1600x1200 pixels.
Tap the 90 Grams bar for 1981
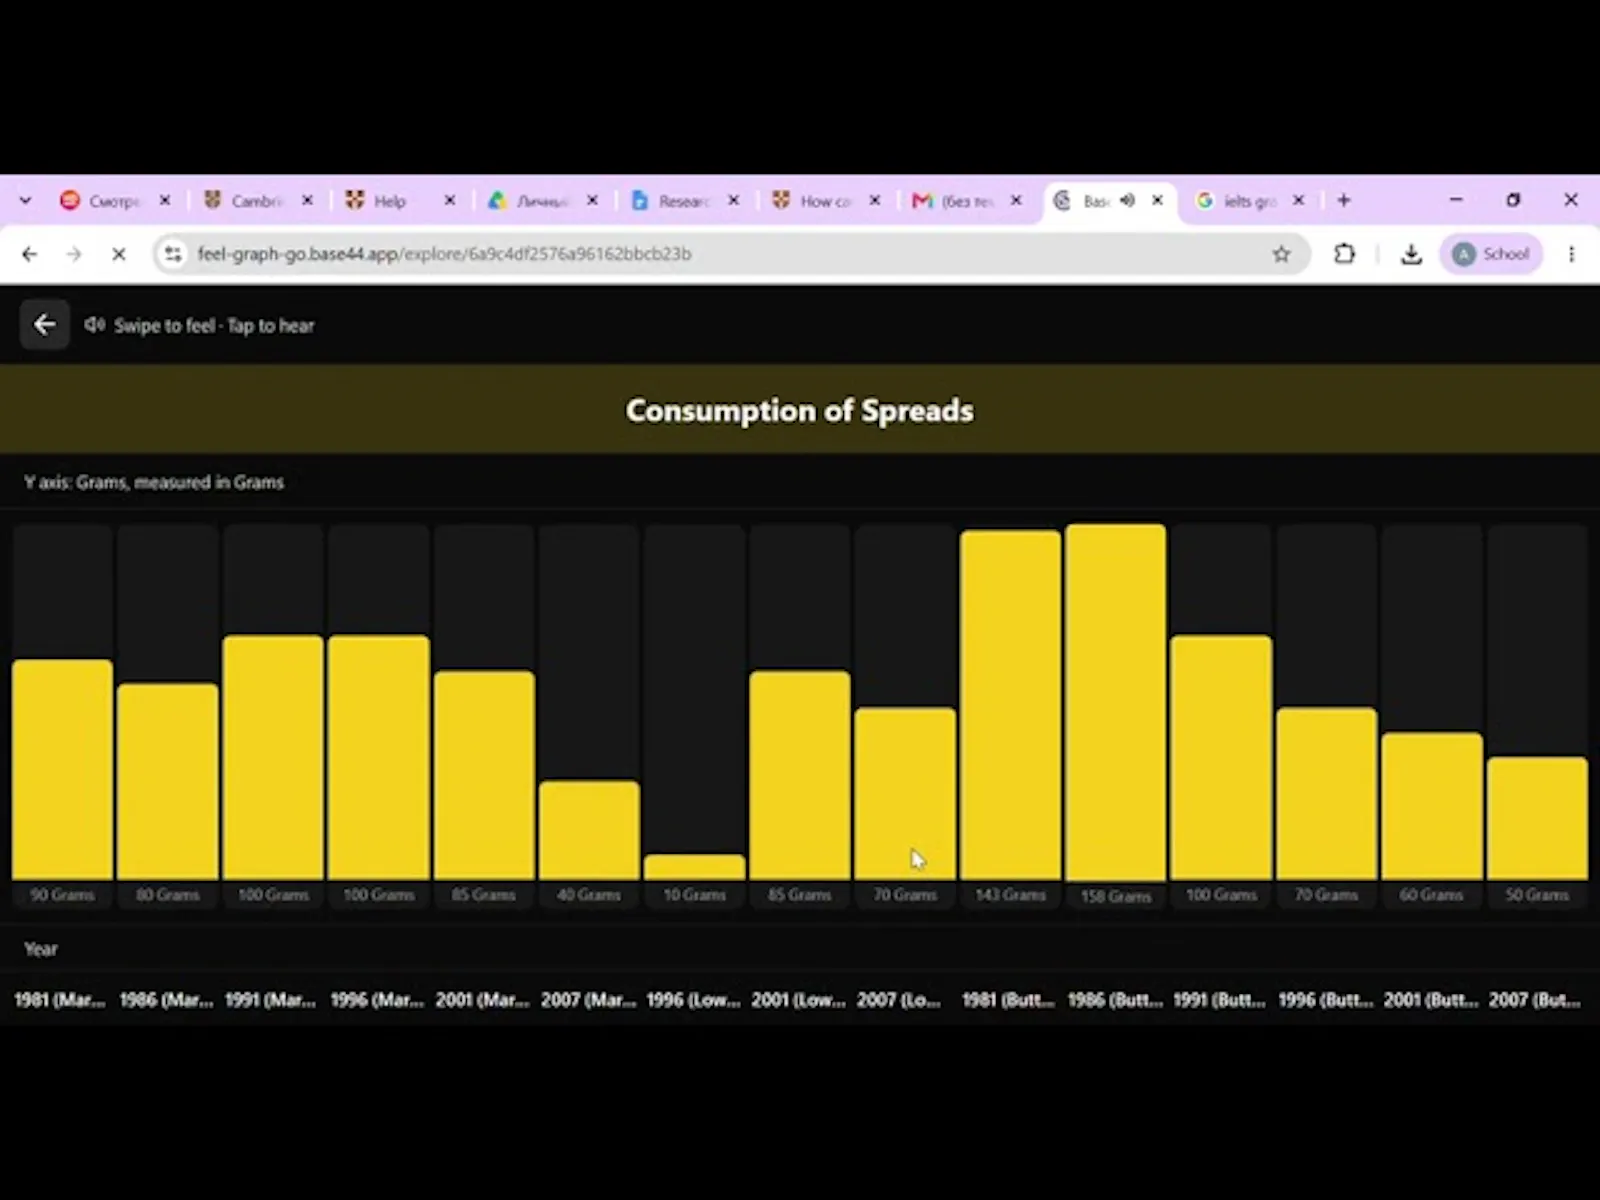tap(62, 769)
